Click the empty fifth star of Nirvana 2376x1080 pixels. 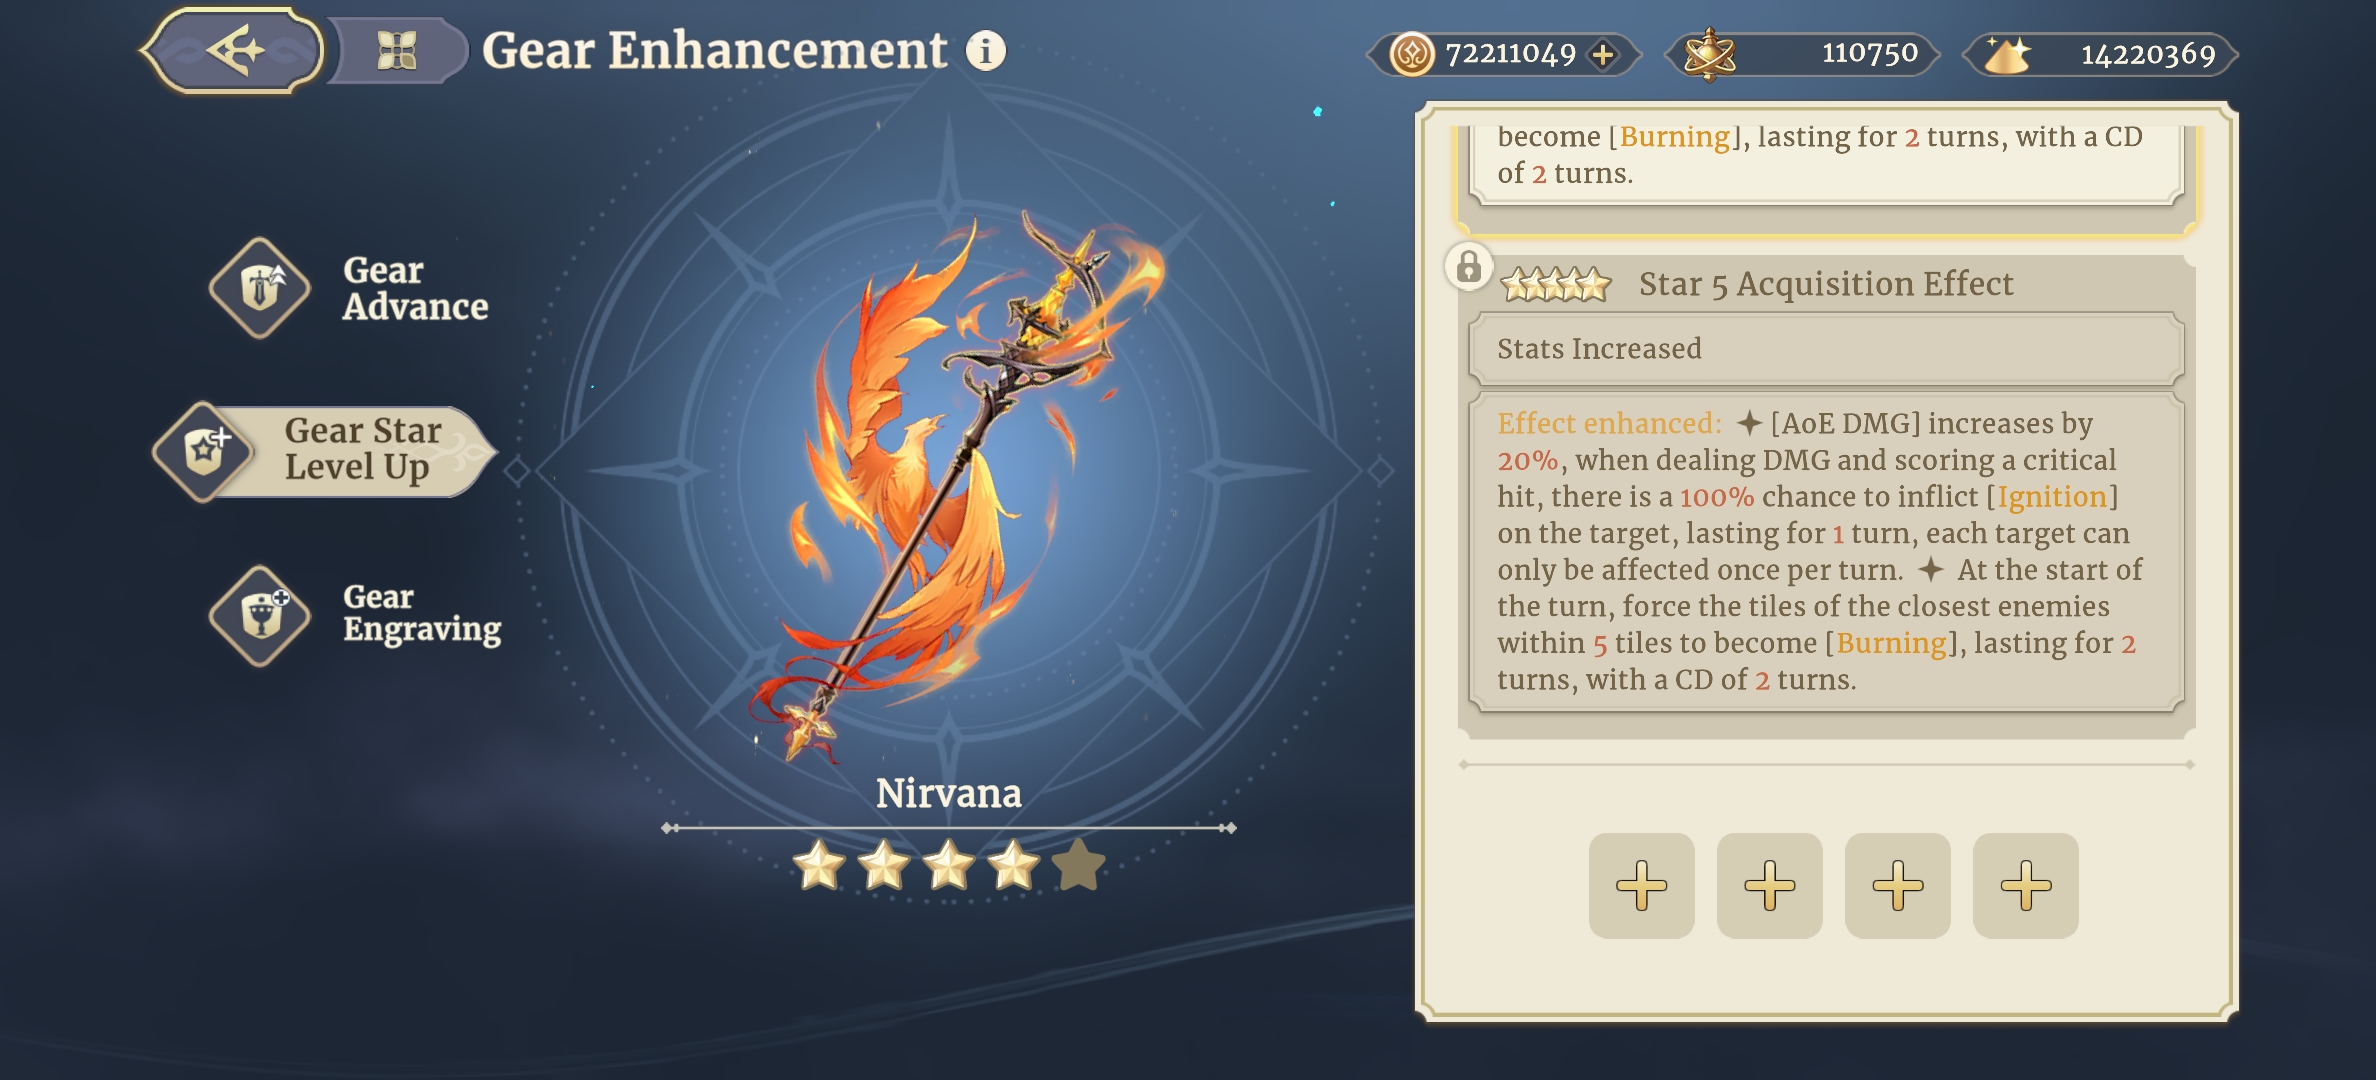pos(1079,865)
